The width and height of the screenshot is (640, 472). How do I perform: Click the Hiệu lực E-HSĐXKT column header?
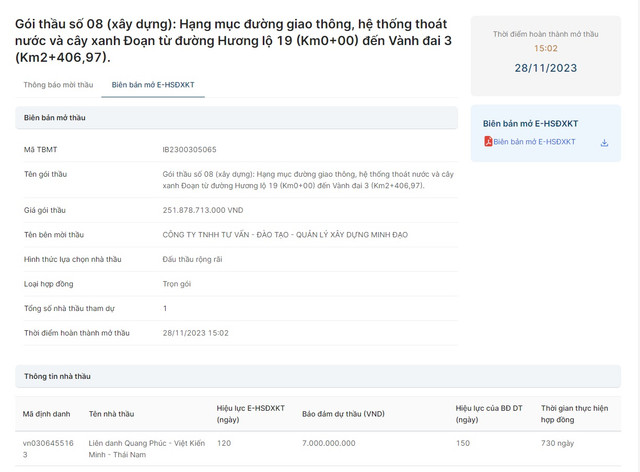click(x=251, y=413)
